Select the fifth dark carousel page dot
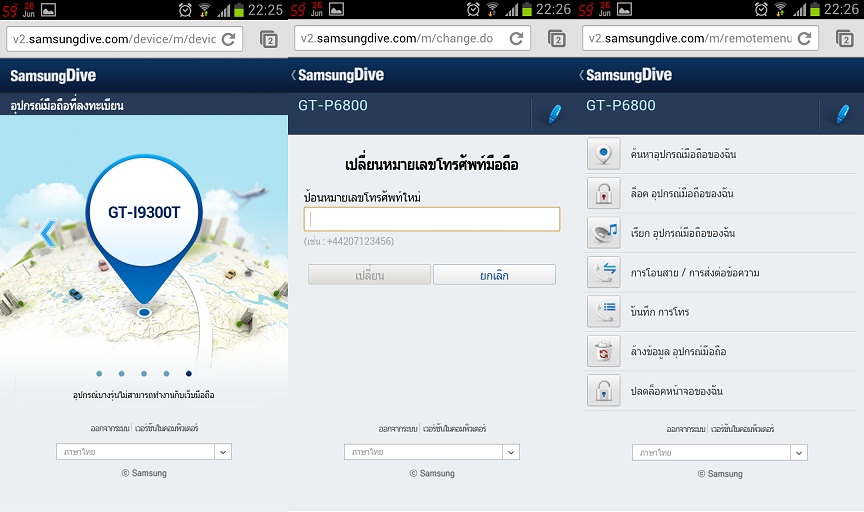The width and height of the screenshot is (864, 512). (189, 374)
